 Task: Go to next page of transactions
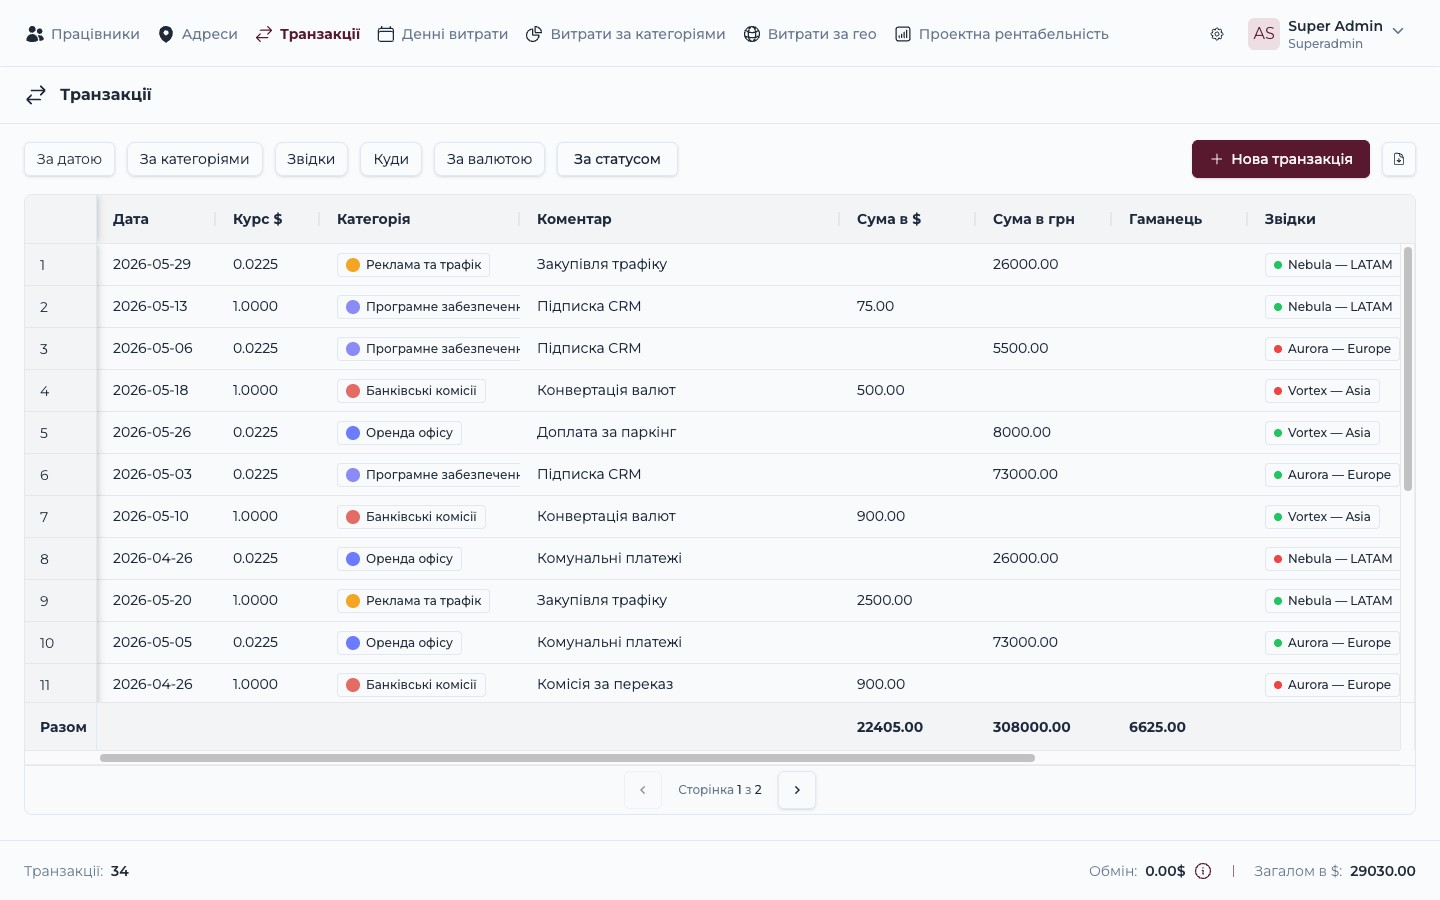coord(797,790)
